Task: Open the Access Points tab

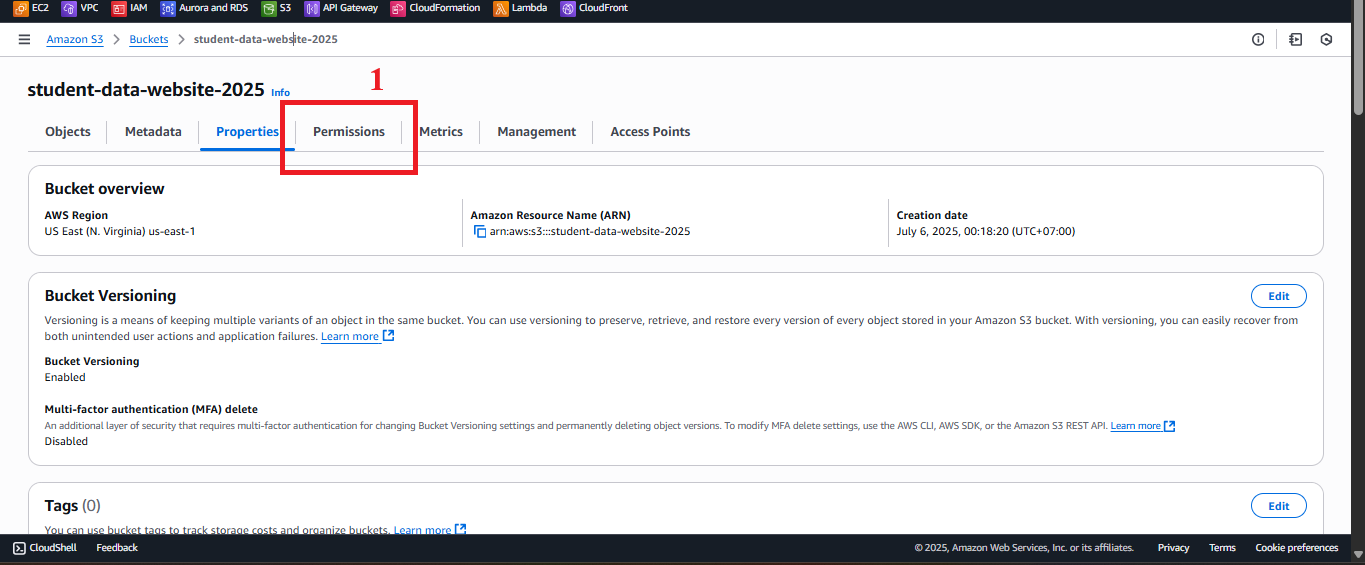Action: coord(650,131)
